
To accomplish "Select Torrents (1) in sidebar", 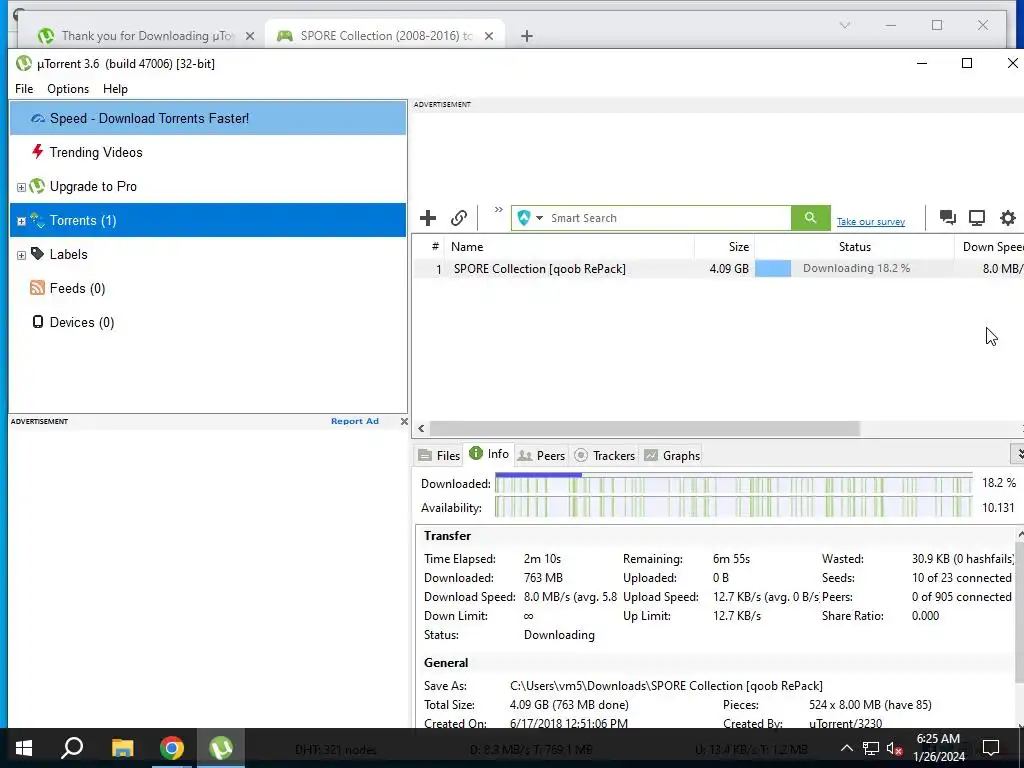I will click(x=208, y=220).
